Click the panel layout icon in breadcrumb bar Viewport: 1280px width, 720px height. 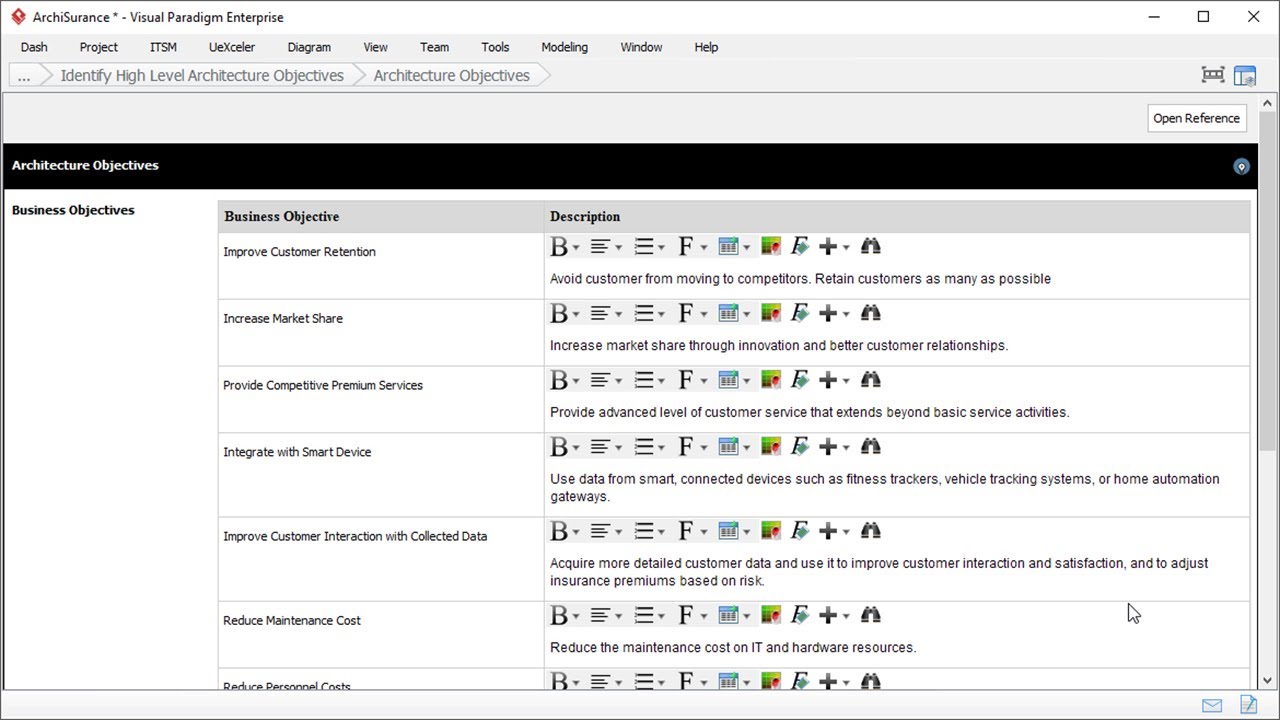tap(1245, 75)
